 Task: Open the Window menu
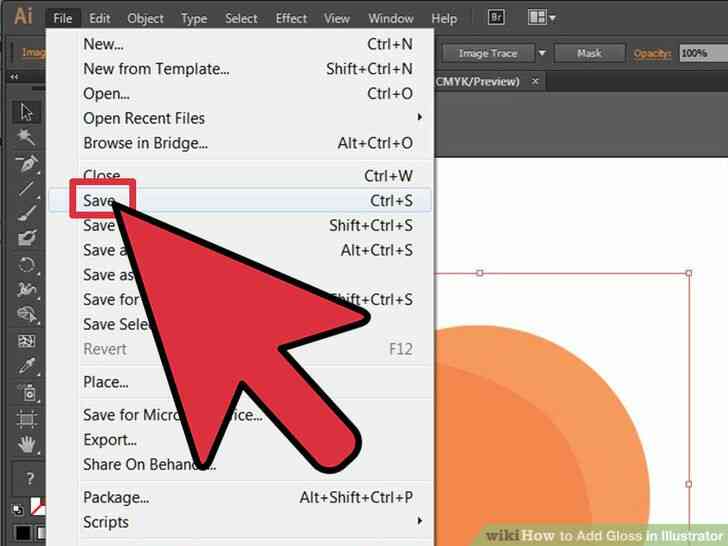click(391, 19)
